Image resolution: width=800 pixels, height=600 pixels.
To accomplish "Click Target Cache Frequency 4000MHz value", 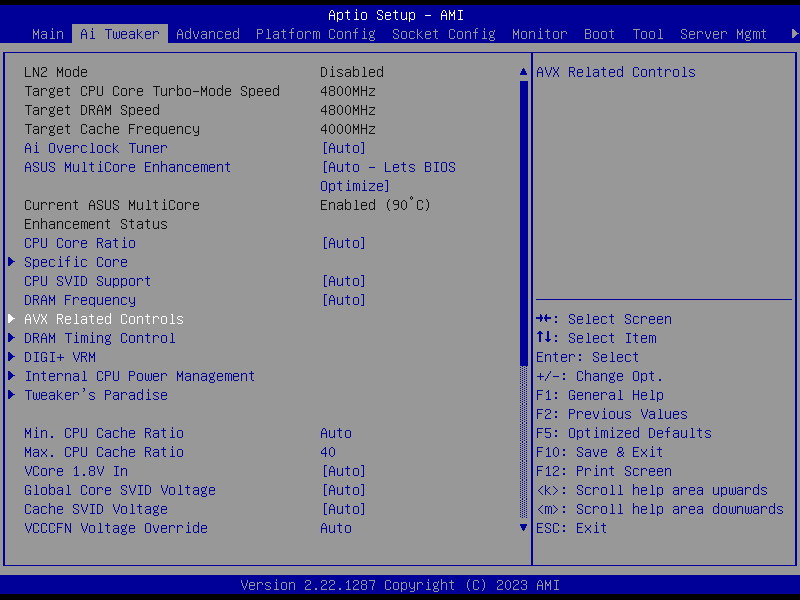I will point(348,129).
